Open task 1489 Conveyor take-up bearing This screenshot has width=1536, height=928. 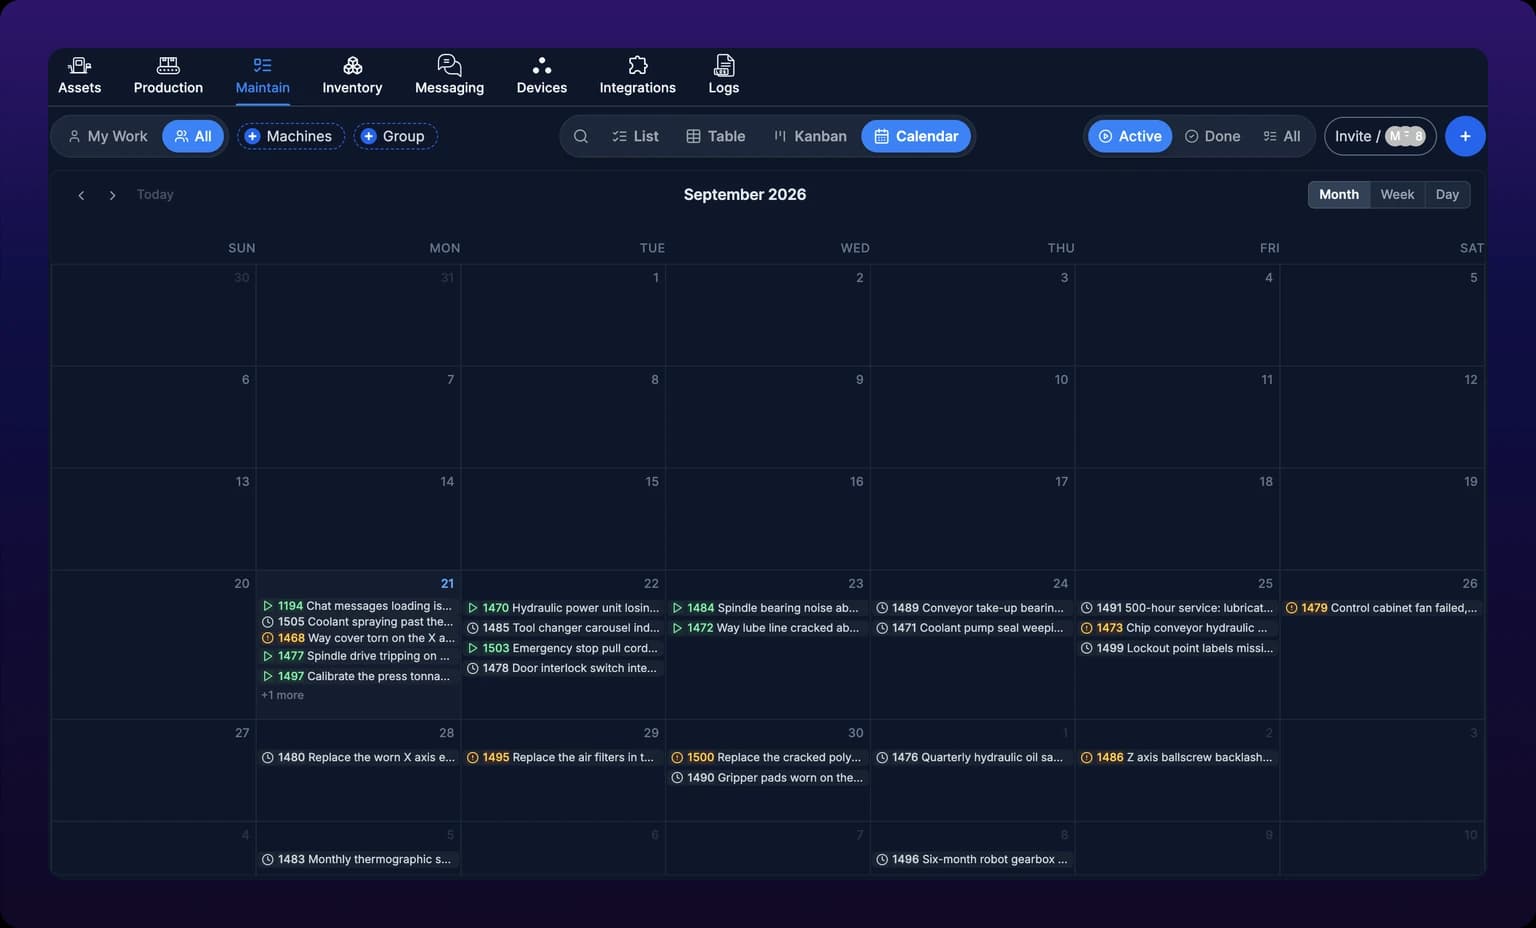(971, 608)
